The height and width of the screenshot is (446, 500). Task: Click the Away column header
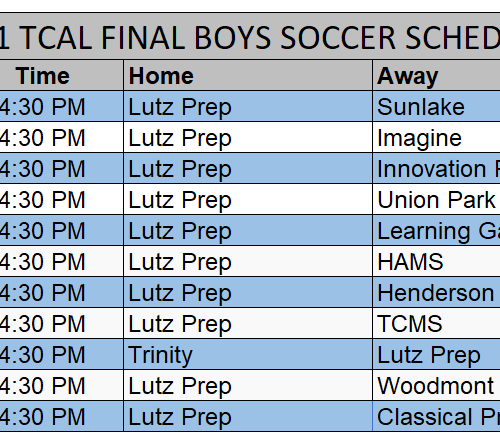436,76
